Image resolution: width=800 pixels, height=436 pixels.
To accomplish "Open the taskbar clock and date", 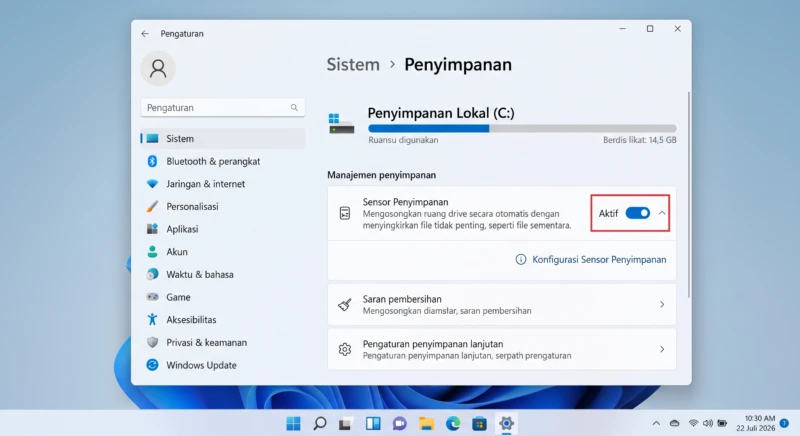I will click(756, 423).
